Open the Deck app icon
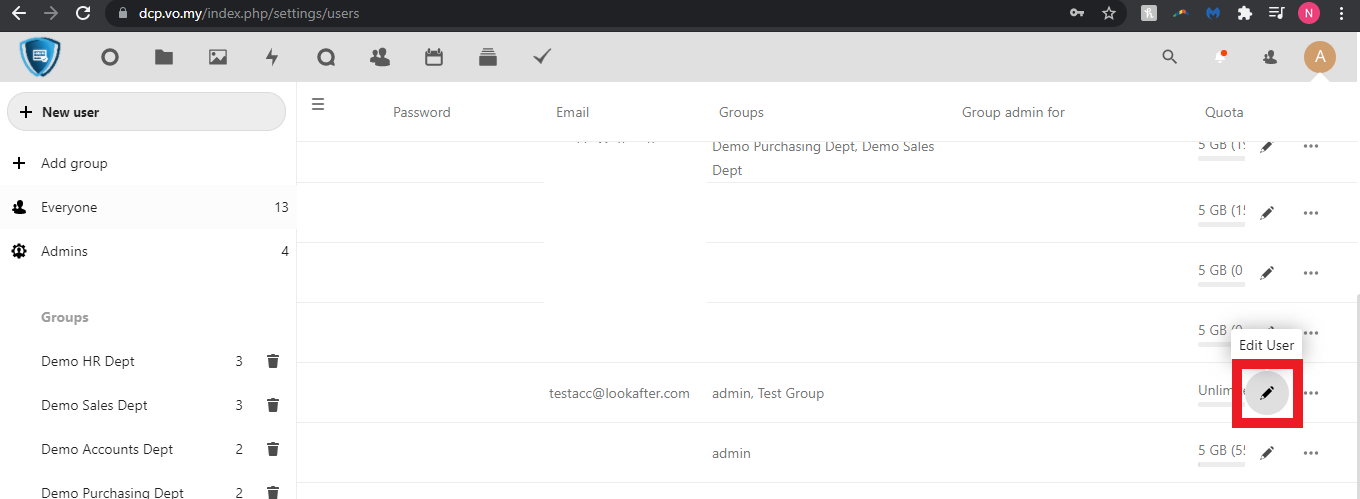The width and height of the screenshot is (1360, 499). [x=488, y=57]
